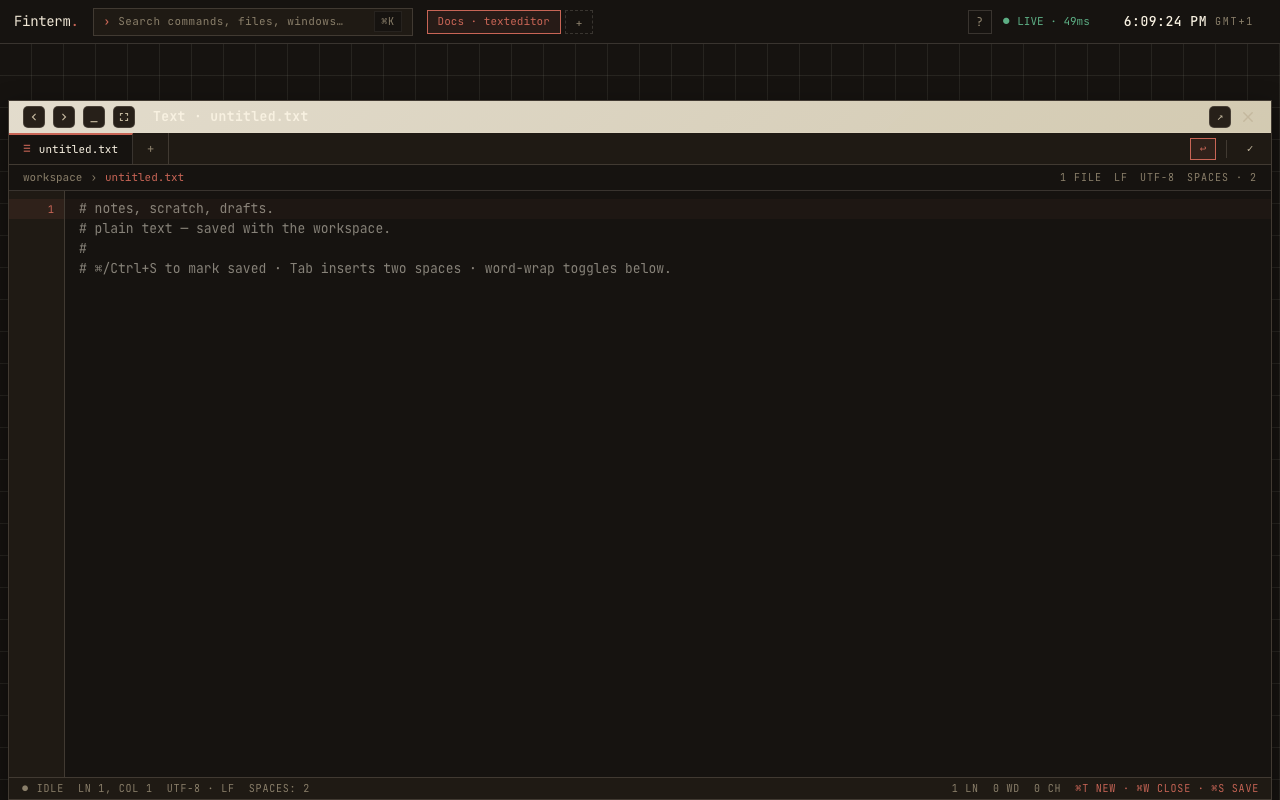Viewport: 1280px width, 800px height.
Task: Click the line '# plain text — saved with the workspace.'
Action: [x=235, y=229]
